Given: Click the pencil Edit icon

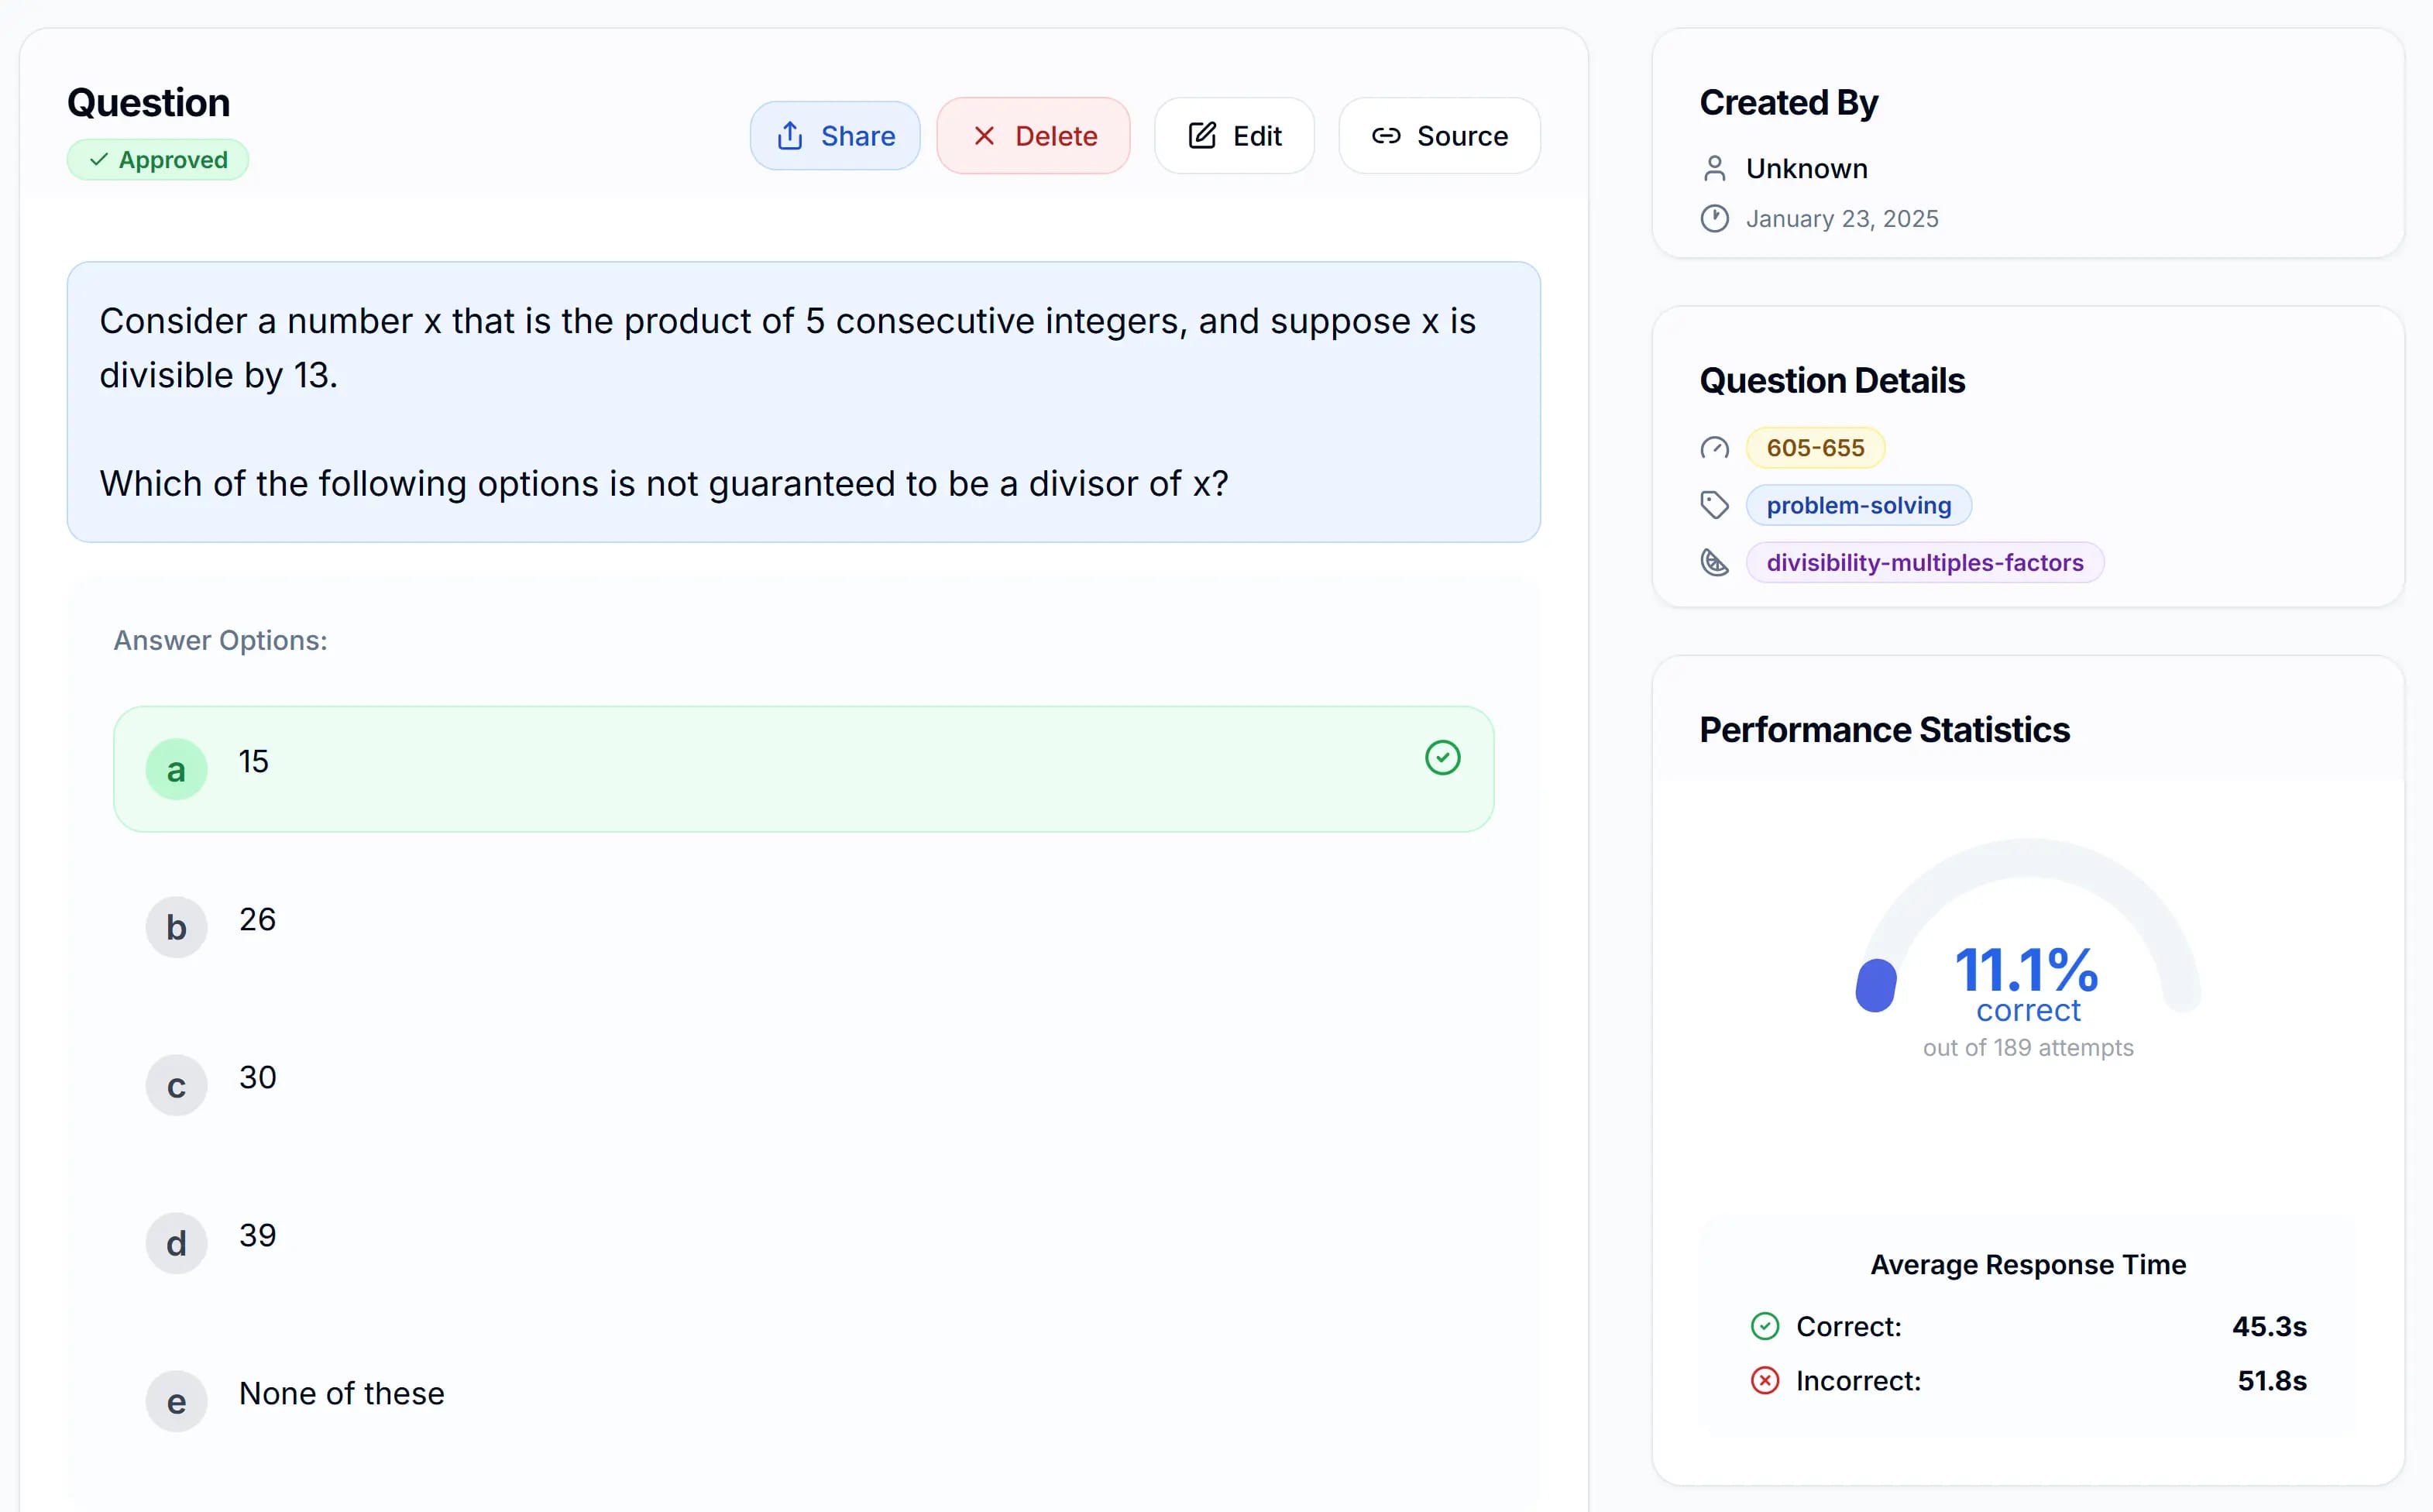Looking at the screenshot, I should pyautogui.click(x=1201, y=135).
